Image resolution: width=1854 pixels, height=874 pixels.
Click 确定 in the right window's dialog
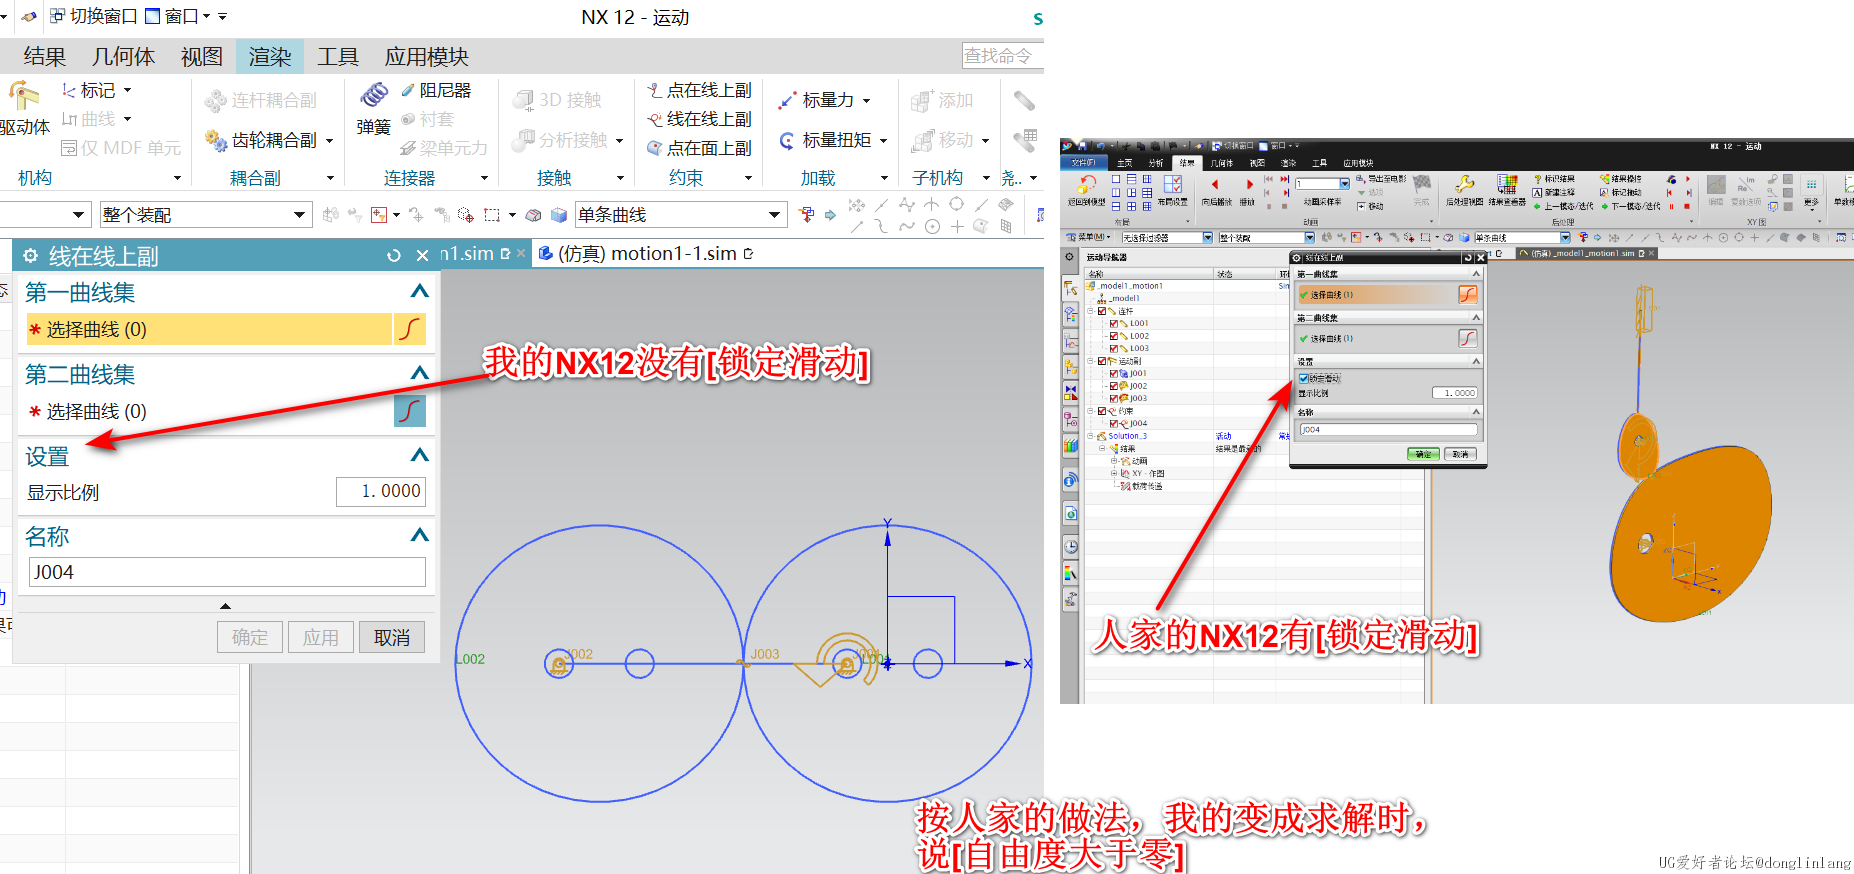tap(1423, 454)
